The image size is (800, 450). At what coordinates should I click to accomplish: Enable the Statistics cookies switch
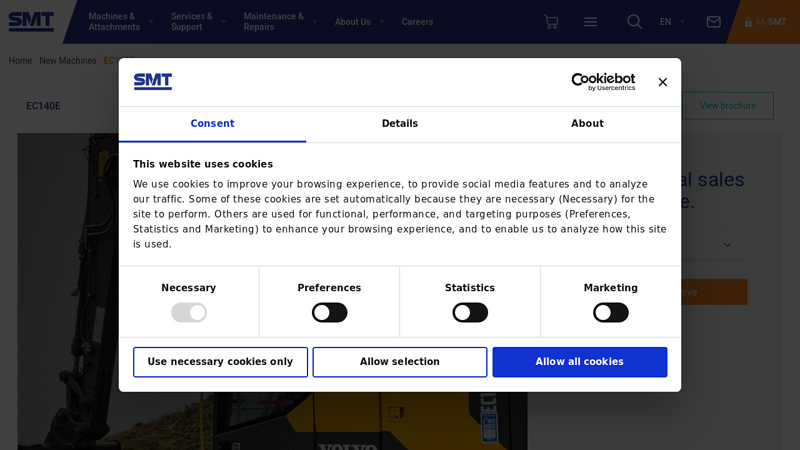tap(470, 312)
